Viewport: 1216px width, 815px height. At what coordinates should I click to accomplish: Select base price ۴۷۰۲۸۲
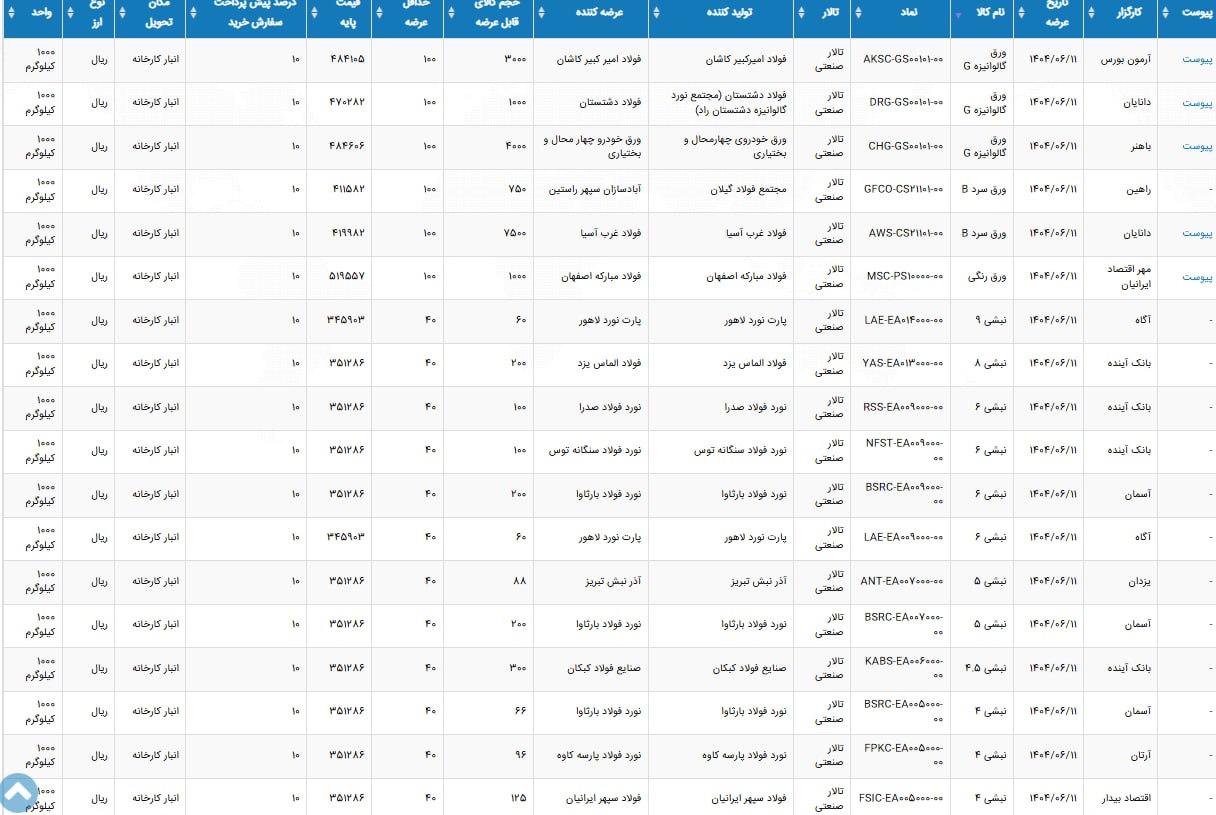coord(347,103)
